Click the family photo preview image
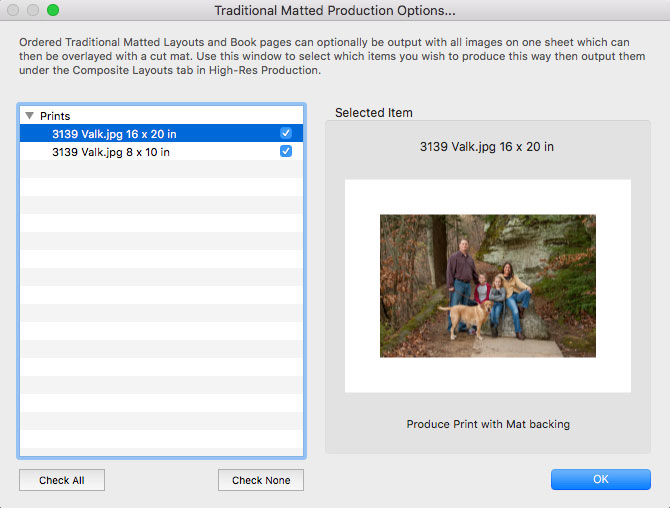This screenshot has height=508, width=670. [x=488, y=285]
